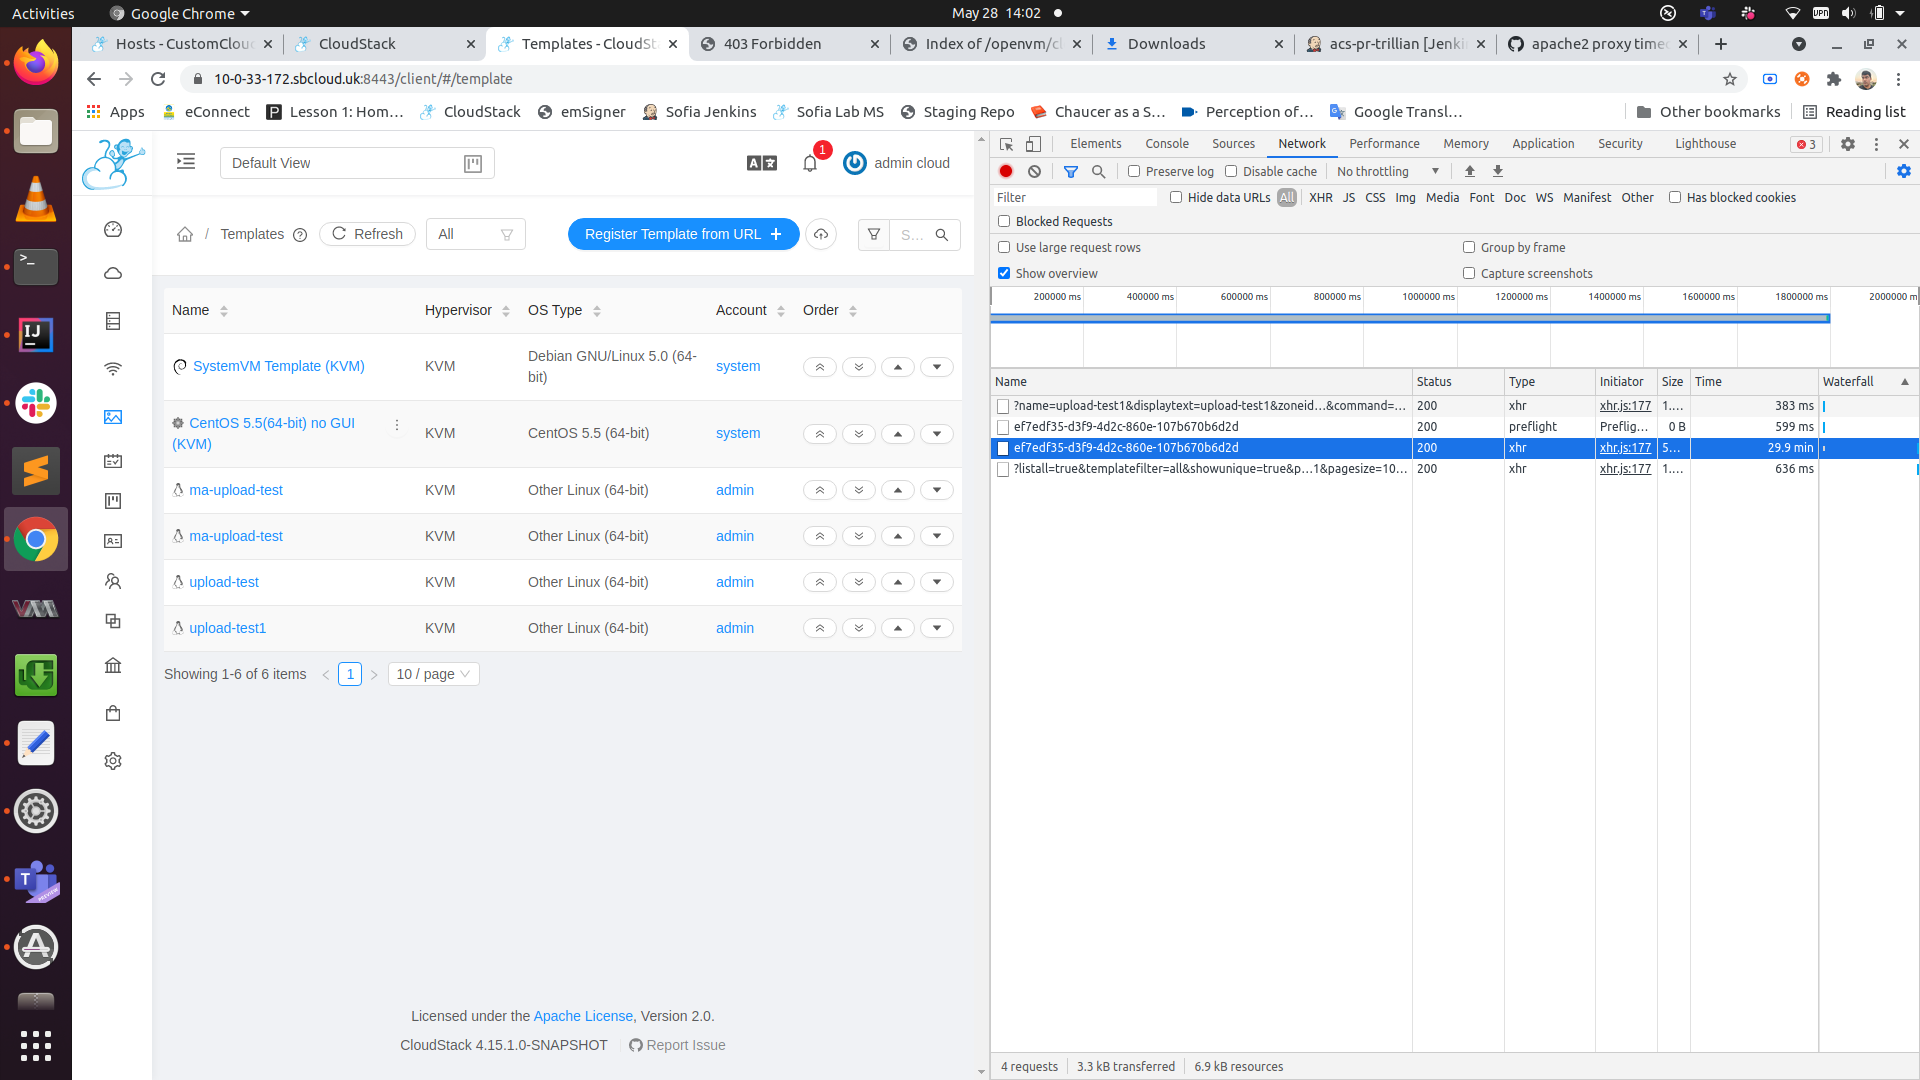Click the DevTools record network log button
1920x1080 pixels.
coord(1006,172)
